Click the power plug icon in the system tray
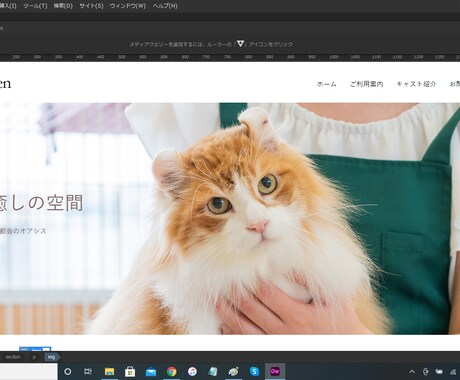The height and width of the screenshot is (380, 460). click(x=426, y=371)
